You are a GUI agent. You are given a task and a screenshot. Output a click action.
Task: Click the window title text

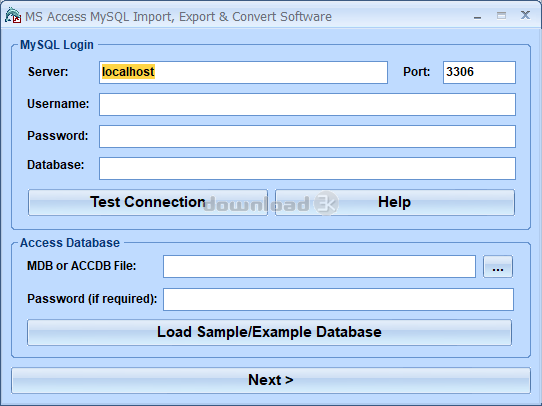178,17
